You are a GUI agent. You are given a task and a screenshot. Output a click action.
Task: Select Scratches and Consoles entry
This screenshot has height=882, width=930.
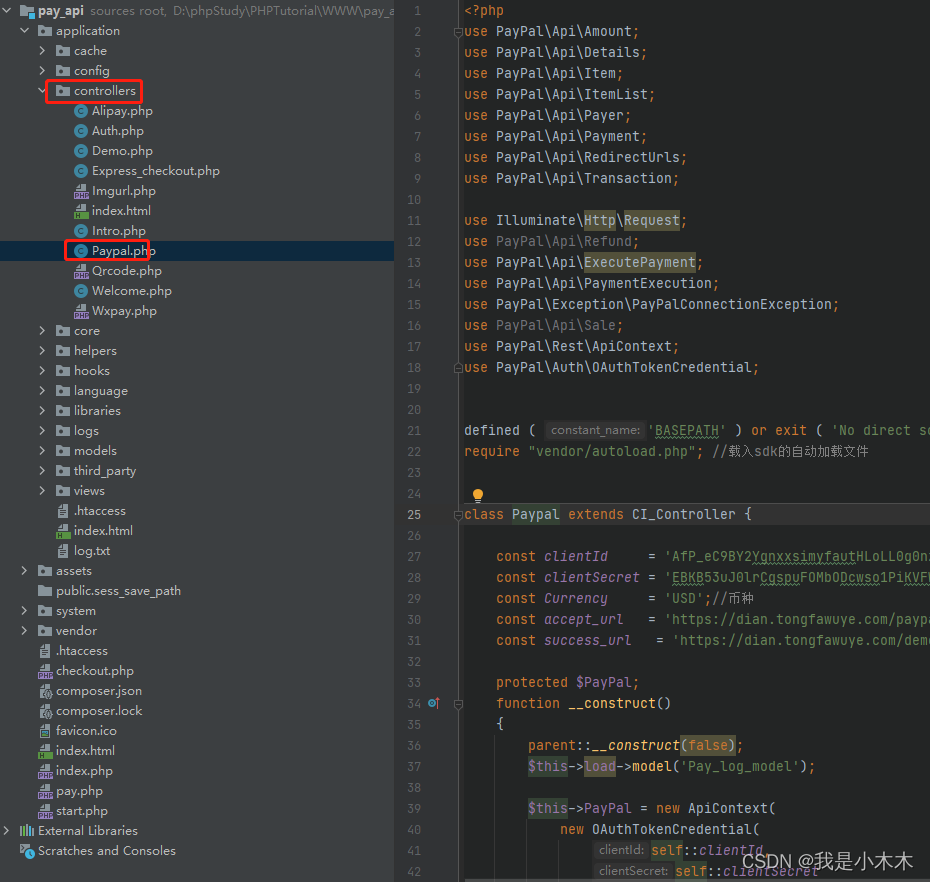pos(107,851)
